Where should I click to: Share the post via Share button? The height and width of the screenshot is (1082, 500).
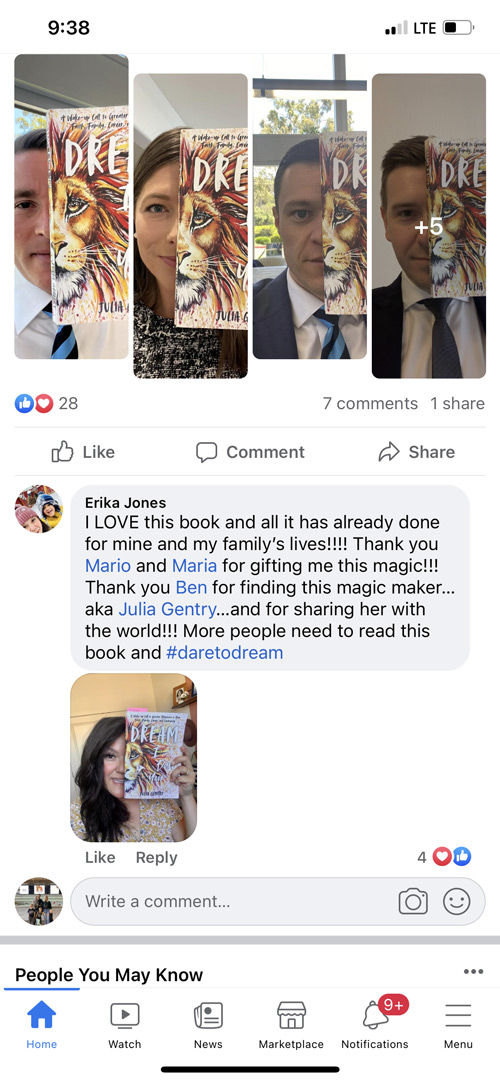click(417, 452)
